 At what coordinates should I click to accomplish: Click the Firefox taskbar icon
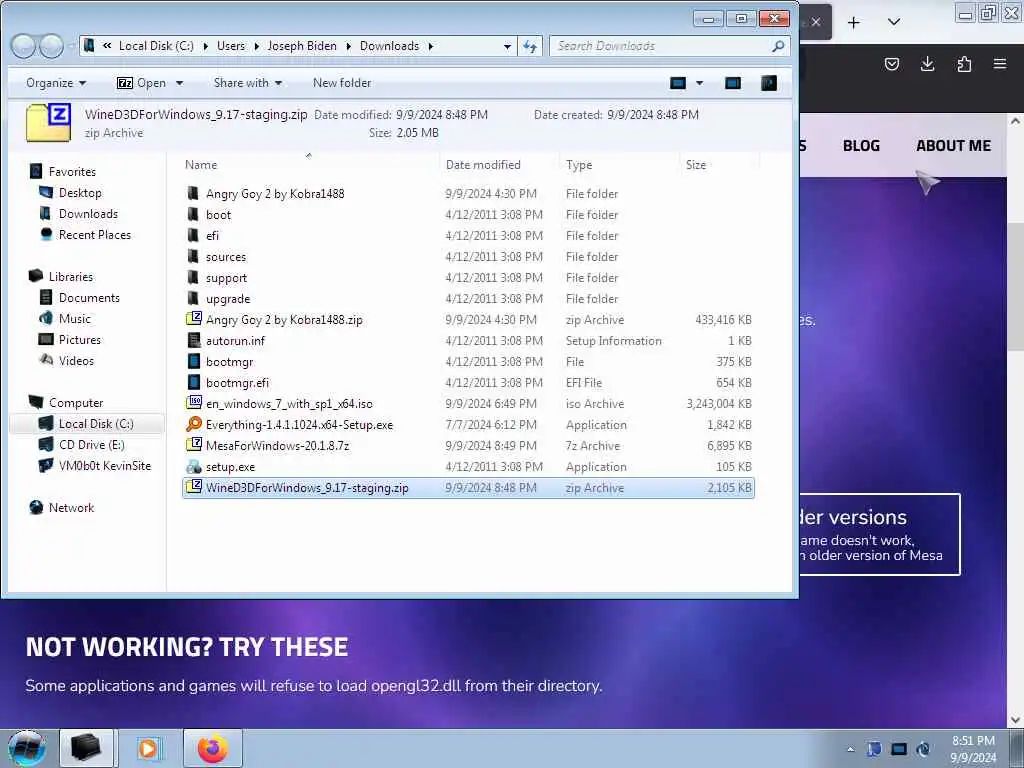213,748
